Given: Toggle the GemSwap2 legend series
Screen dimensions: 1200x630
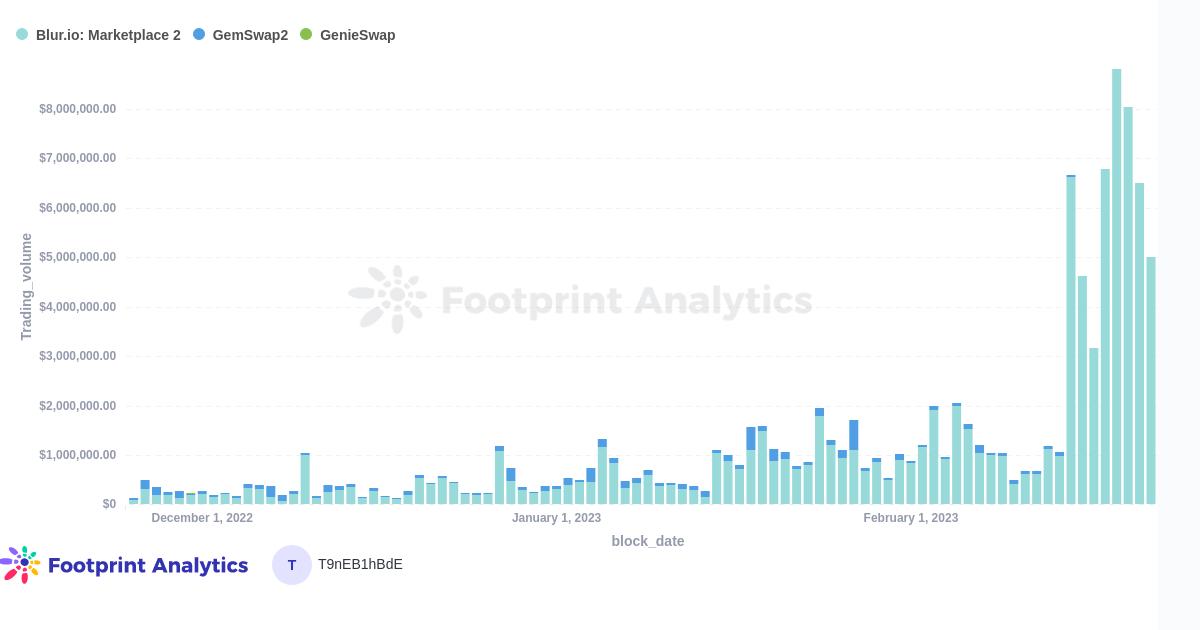Looking at the screenshot, I should tap(240, 35).
